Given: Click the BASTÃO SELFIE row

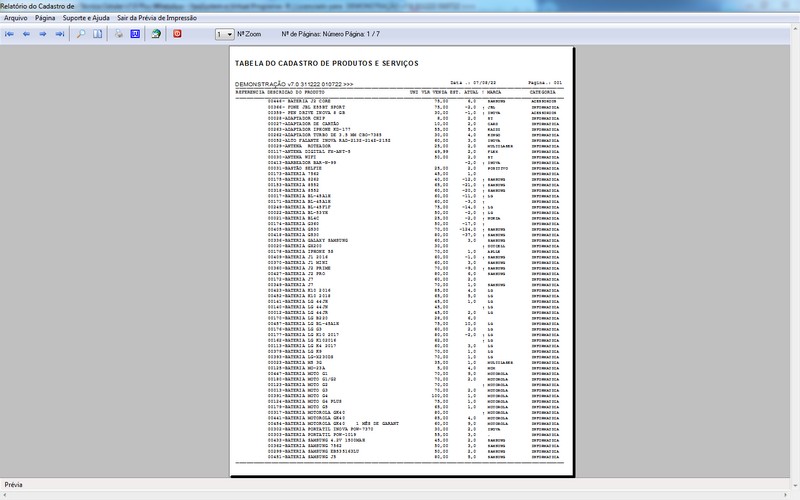Looking at the screenshot, I should click(413, 168).
